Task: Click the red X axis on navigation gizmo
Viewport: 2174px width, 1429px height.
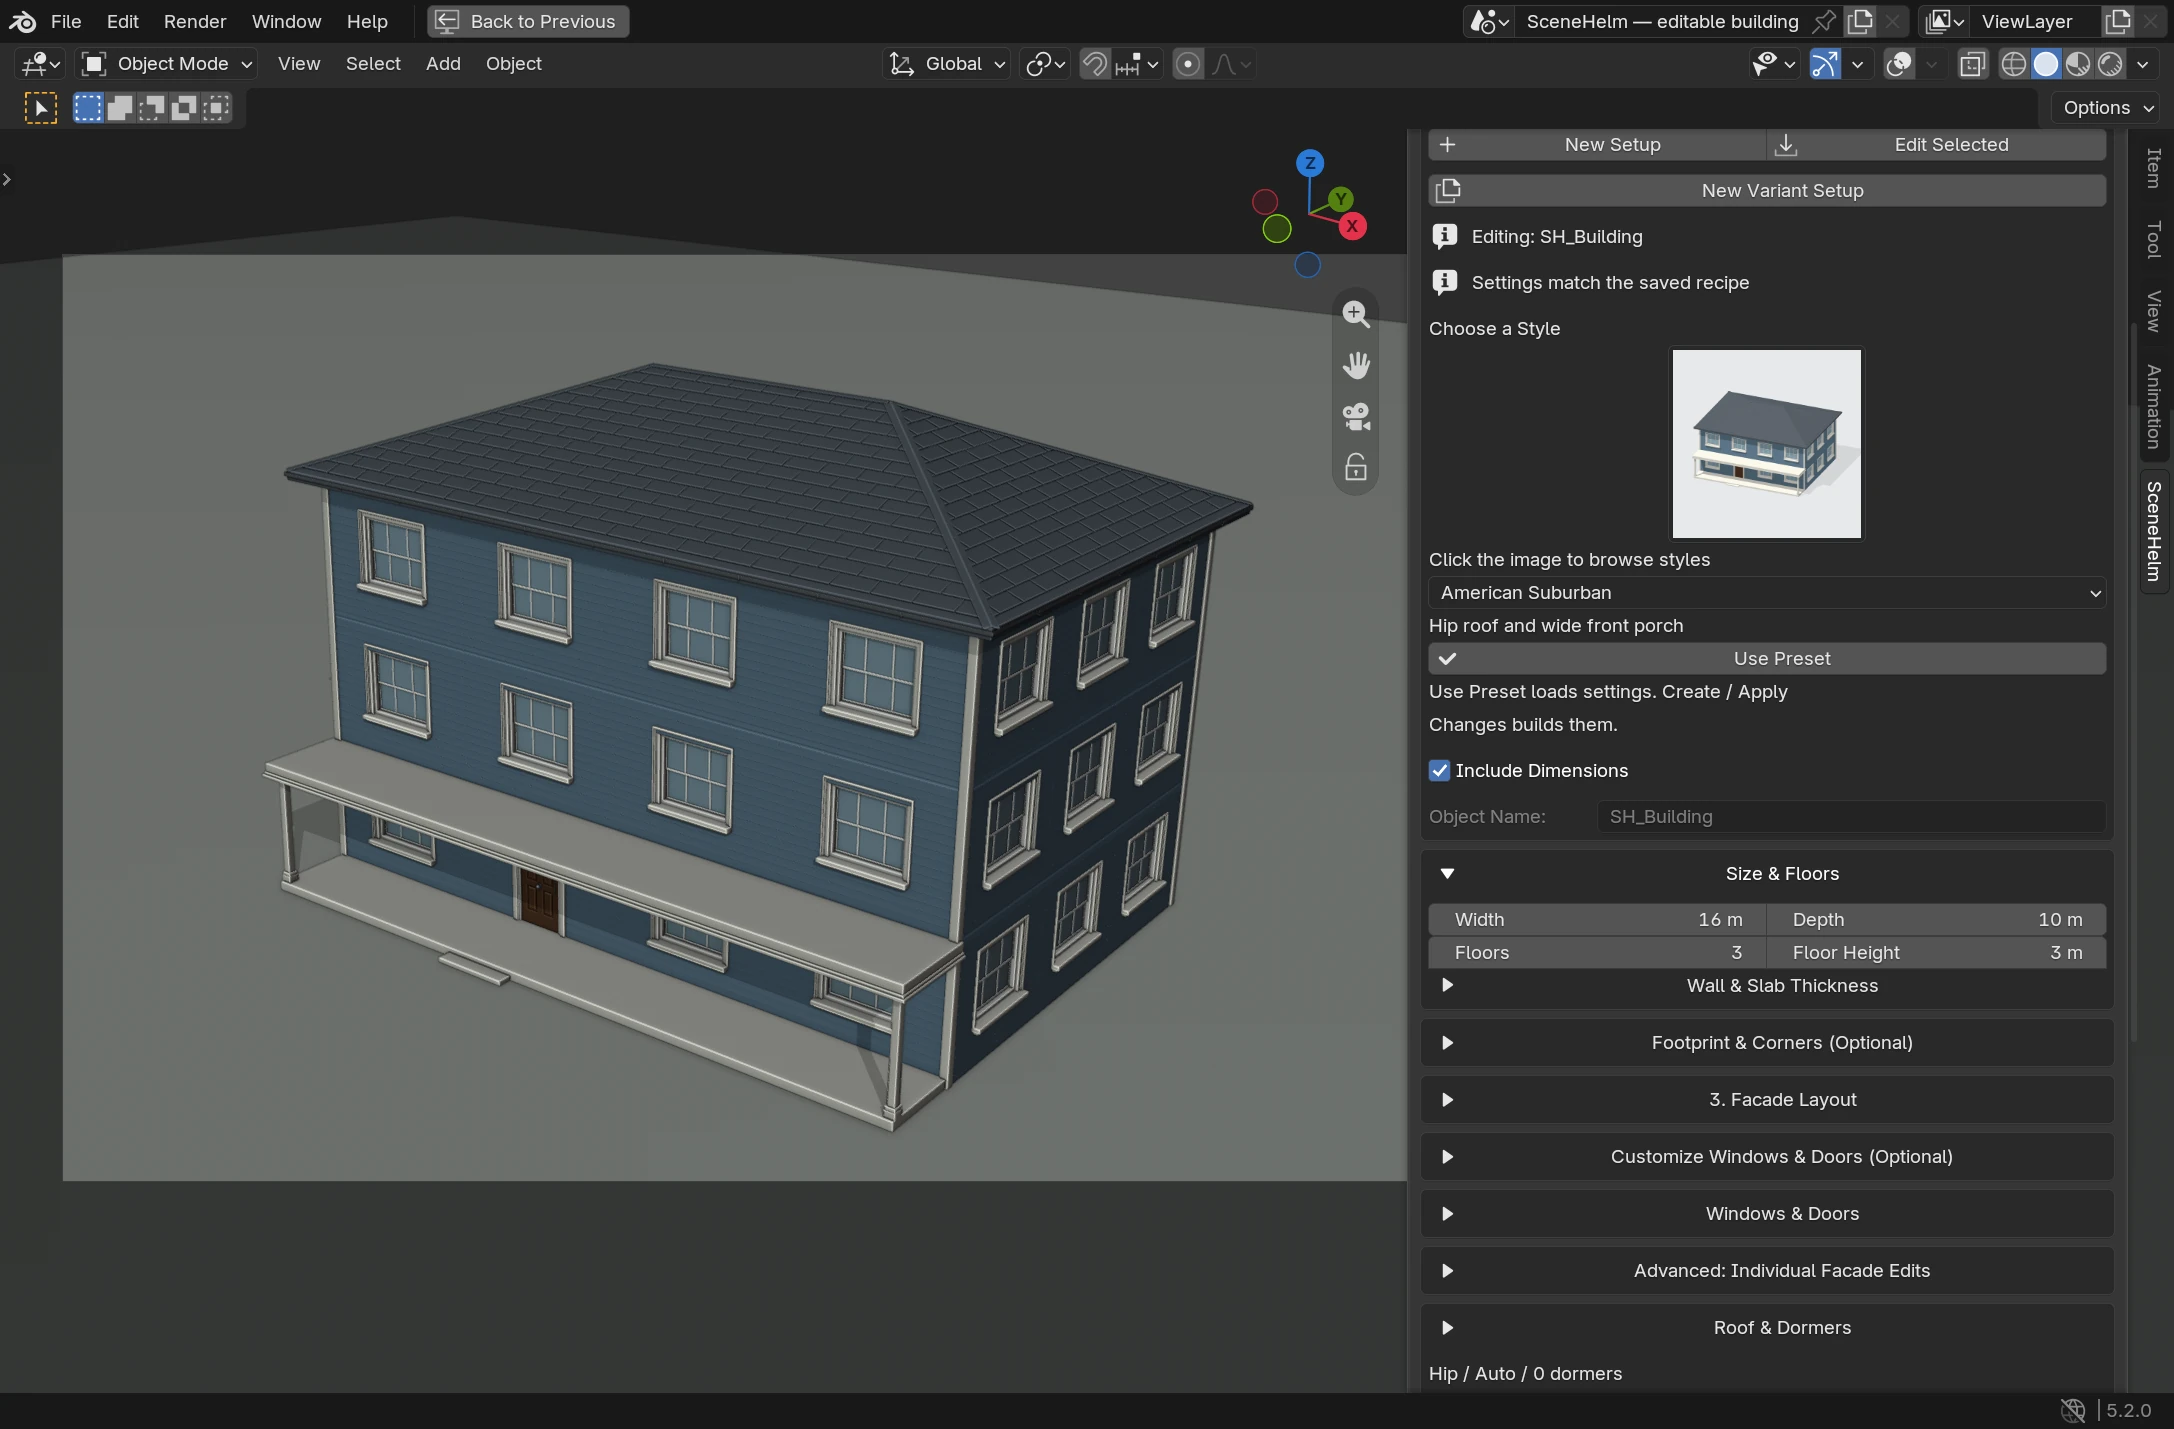Action: (x=1352, y=226)
